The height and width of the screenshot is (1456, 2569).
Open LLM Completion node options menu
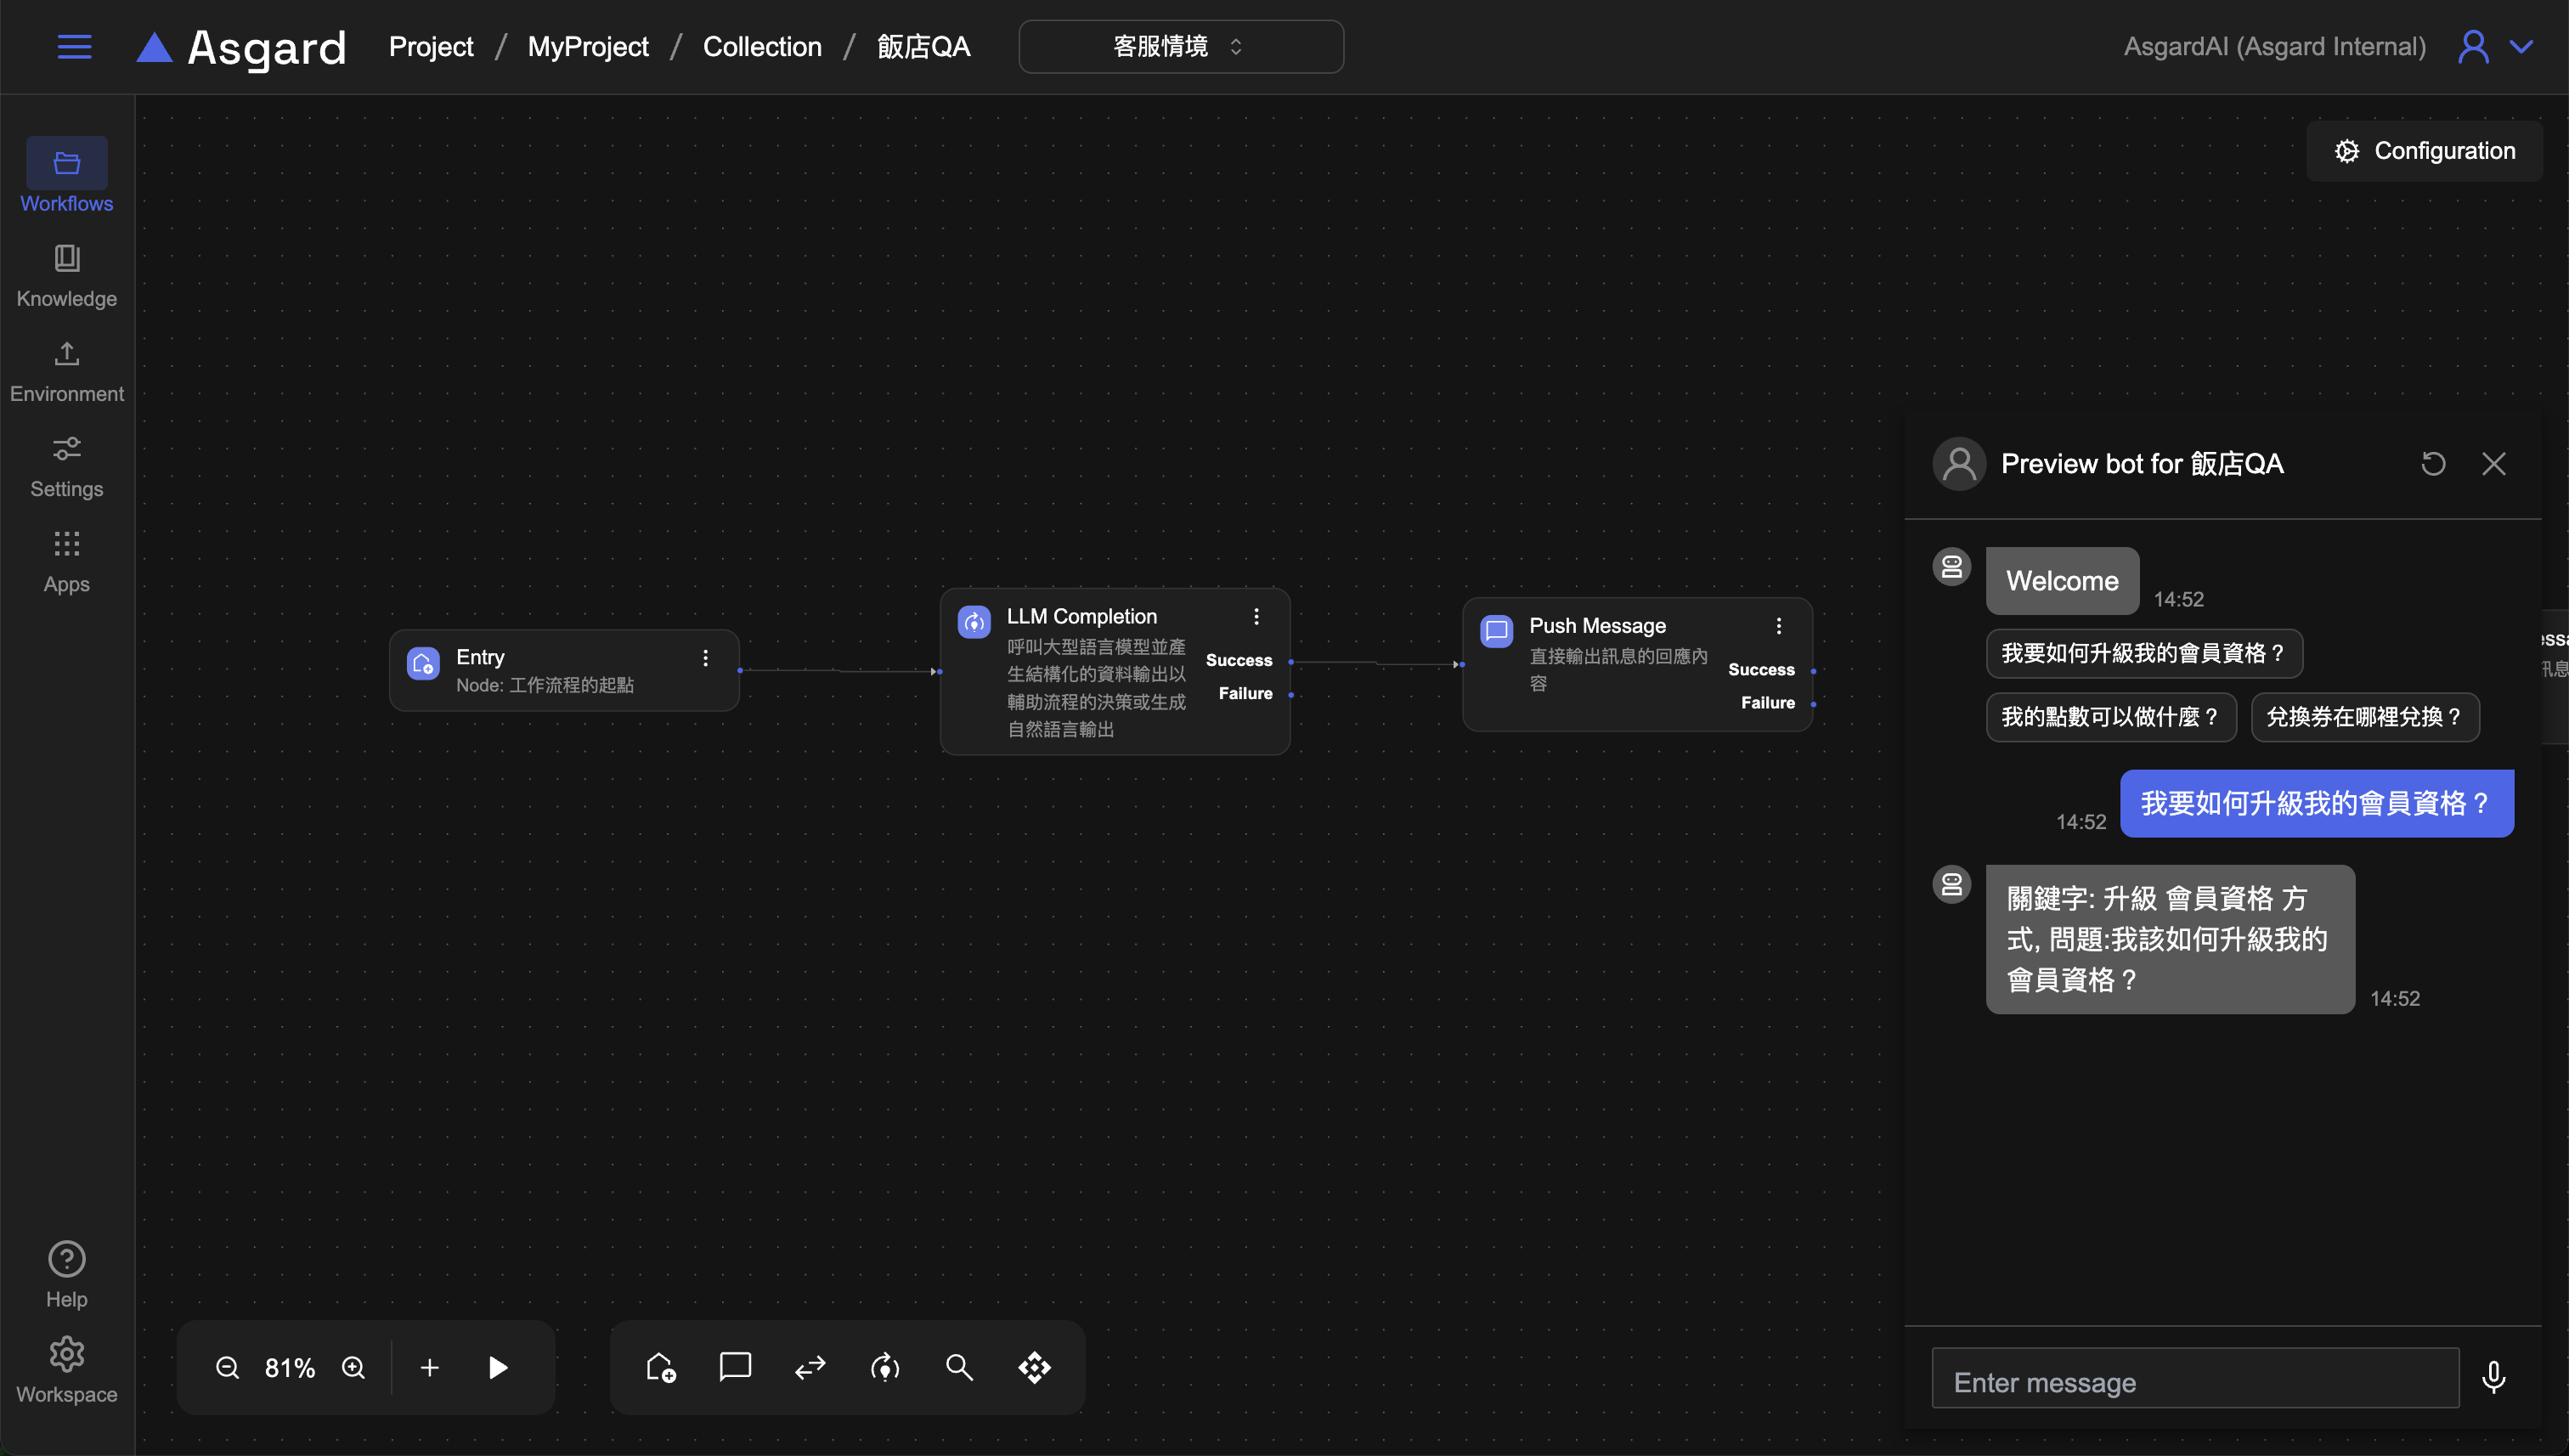tap(1257, 617)
